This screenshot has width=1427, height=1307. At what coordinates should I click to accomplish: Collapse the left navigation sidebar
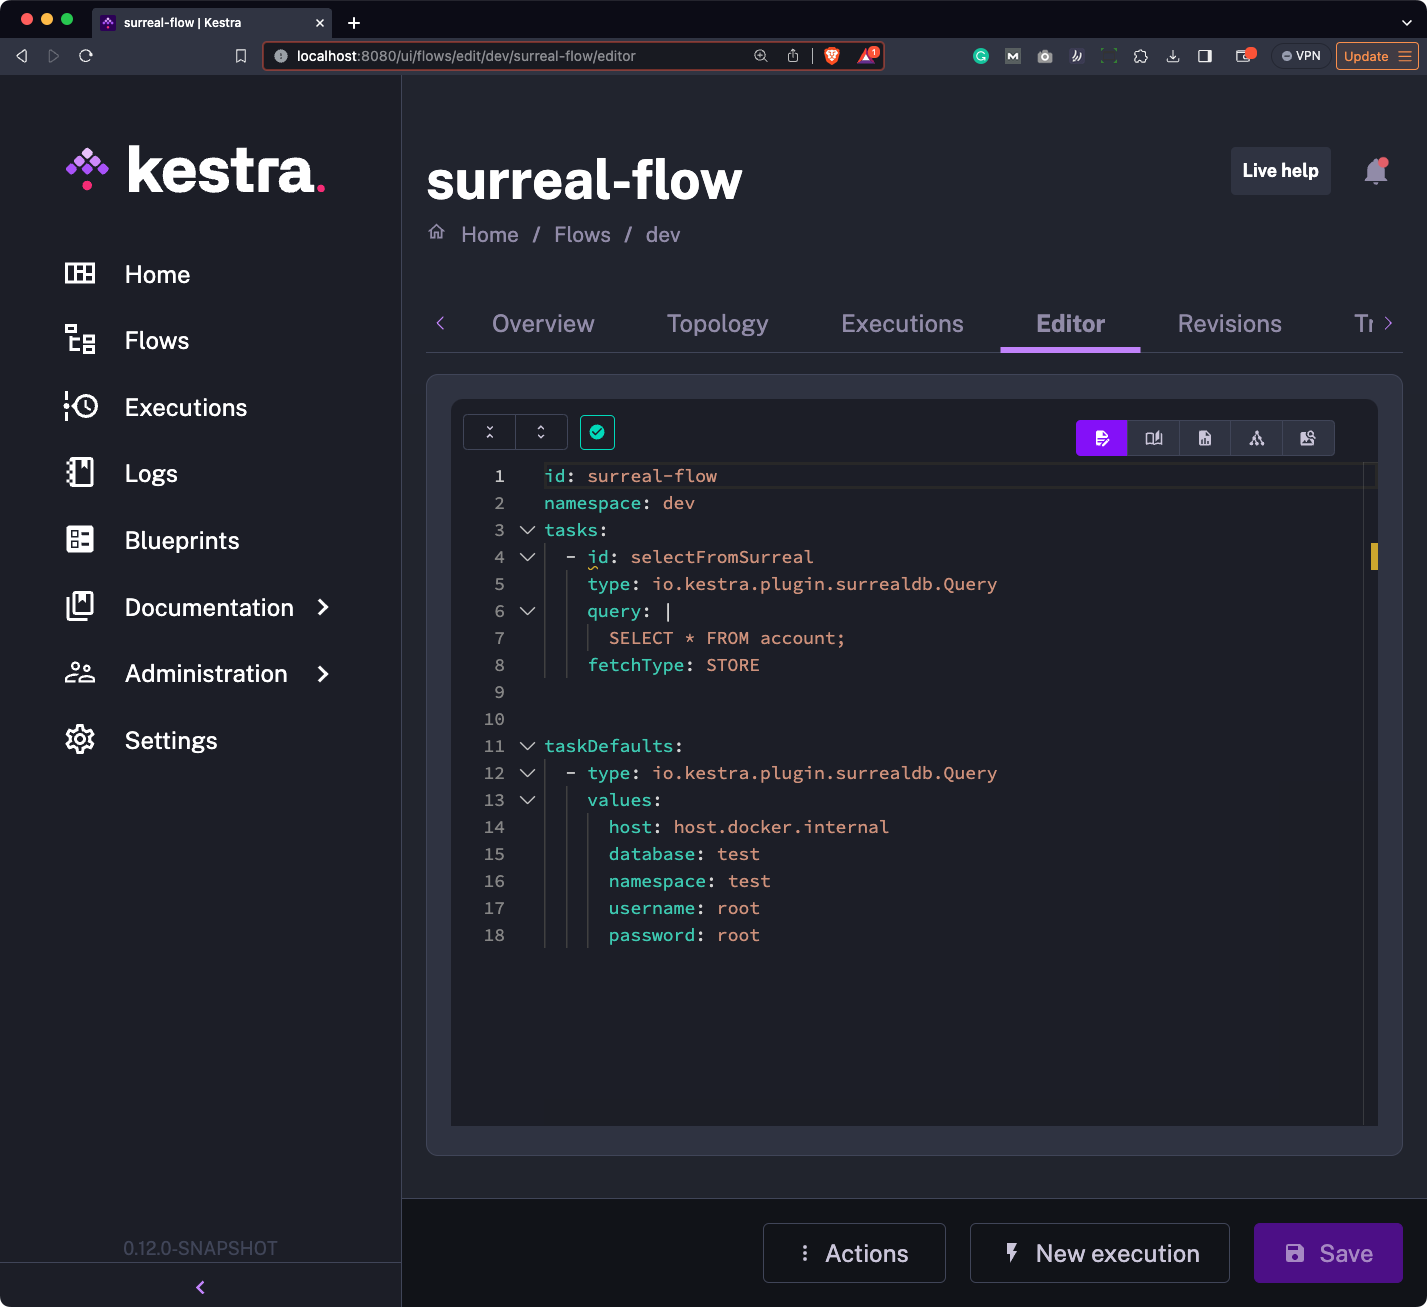coord(199,1287)
